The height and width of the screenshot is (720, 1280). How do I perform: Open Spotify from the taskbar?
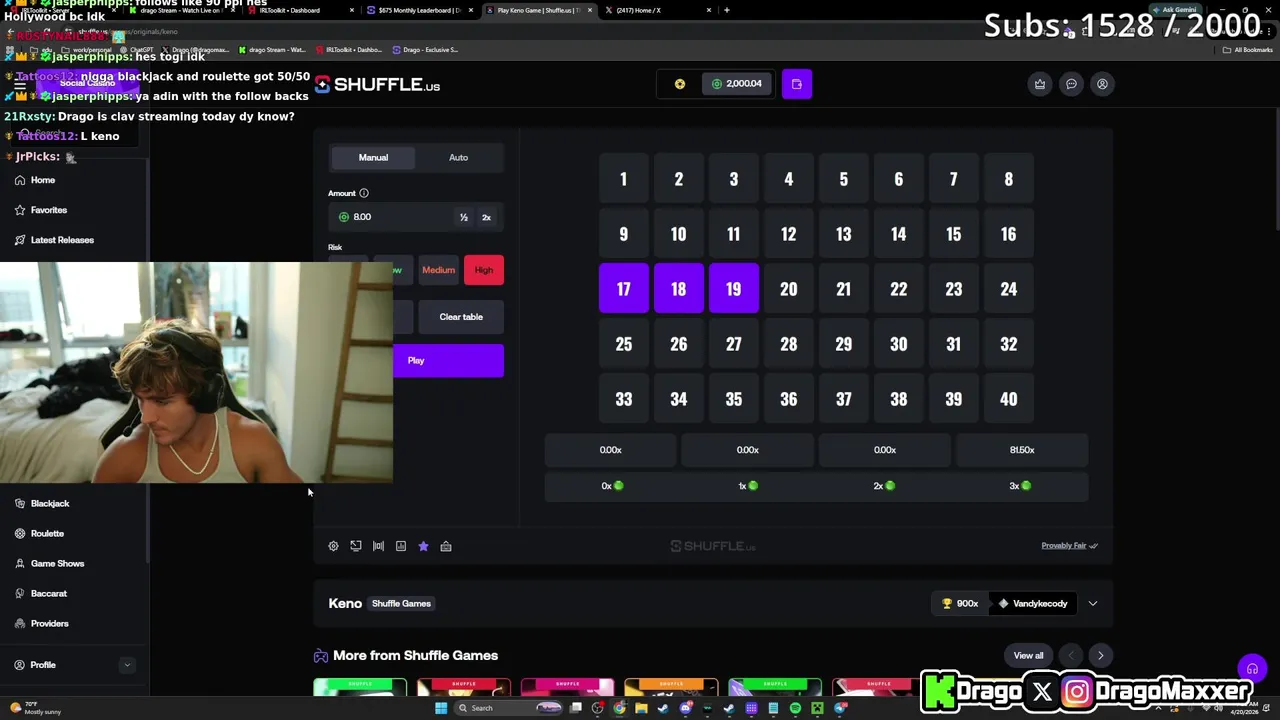pyautogui.click(x=795, y=708)
